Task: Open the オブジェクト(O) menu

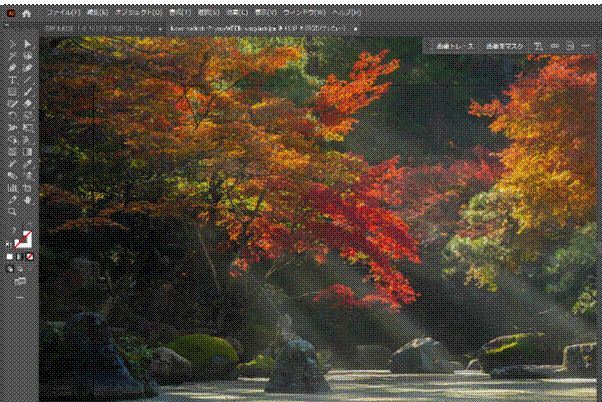Action: click(x=140, y=14)
